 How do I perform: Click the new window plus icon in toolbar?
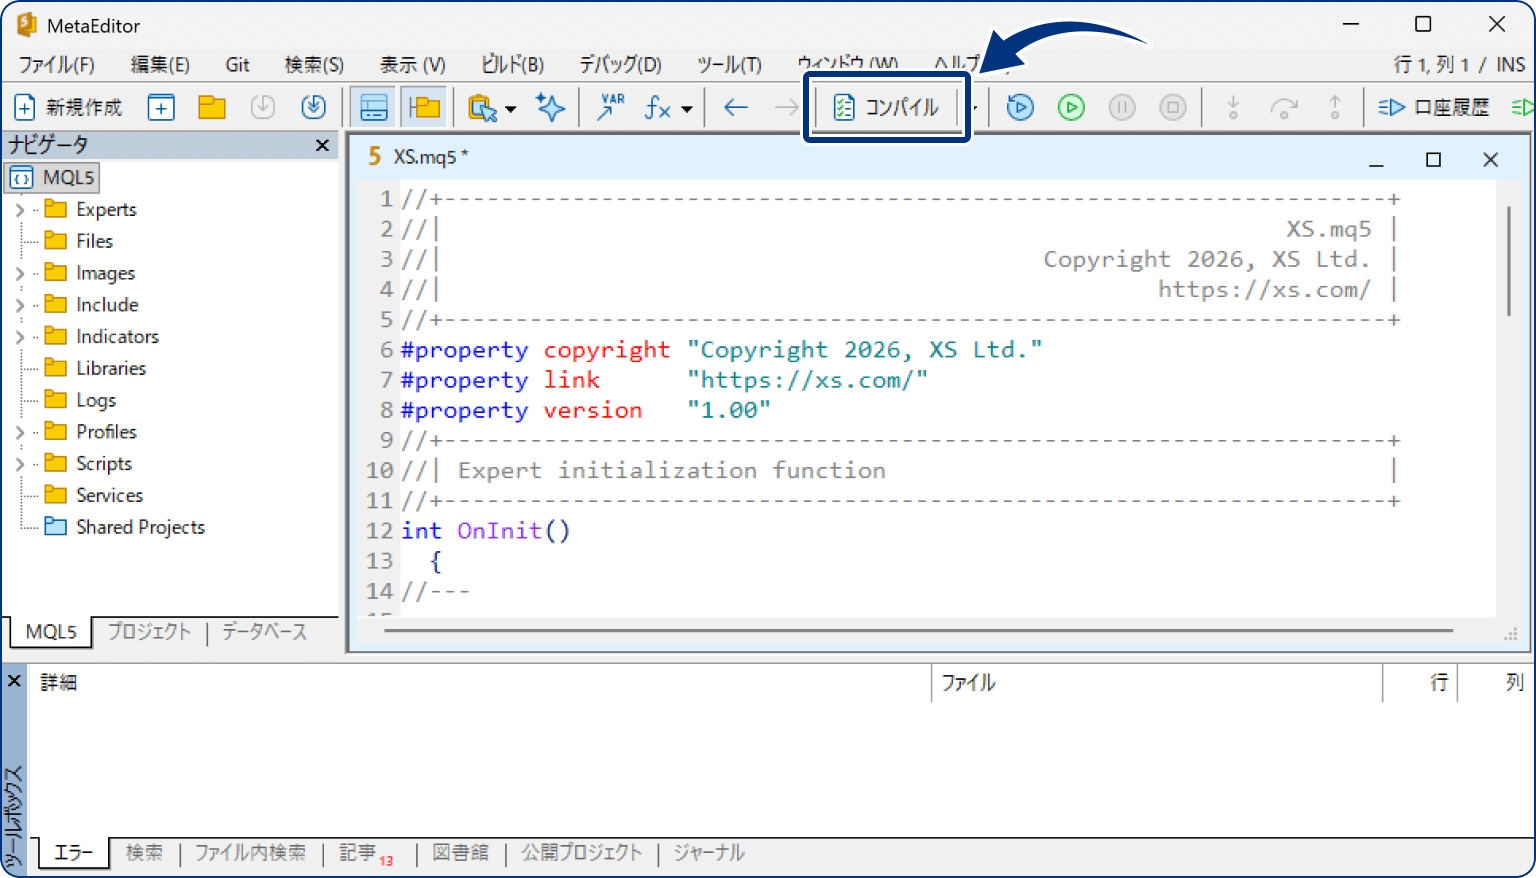pos(161,107)
